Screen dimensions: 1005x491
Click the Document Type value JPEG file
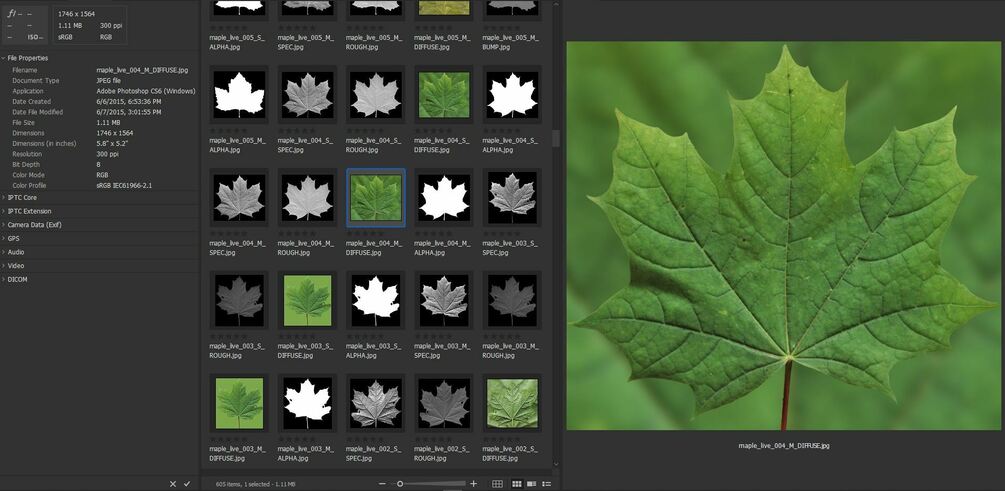pos(108,81)
